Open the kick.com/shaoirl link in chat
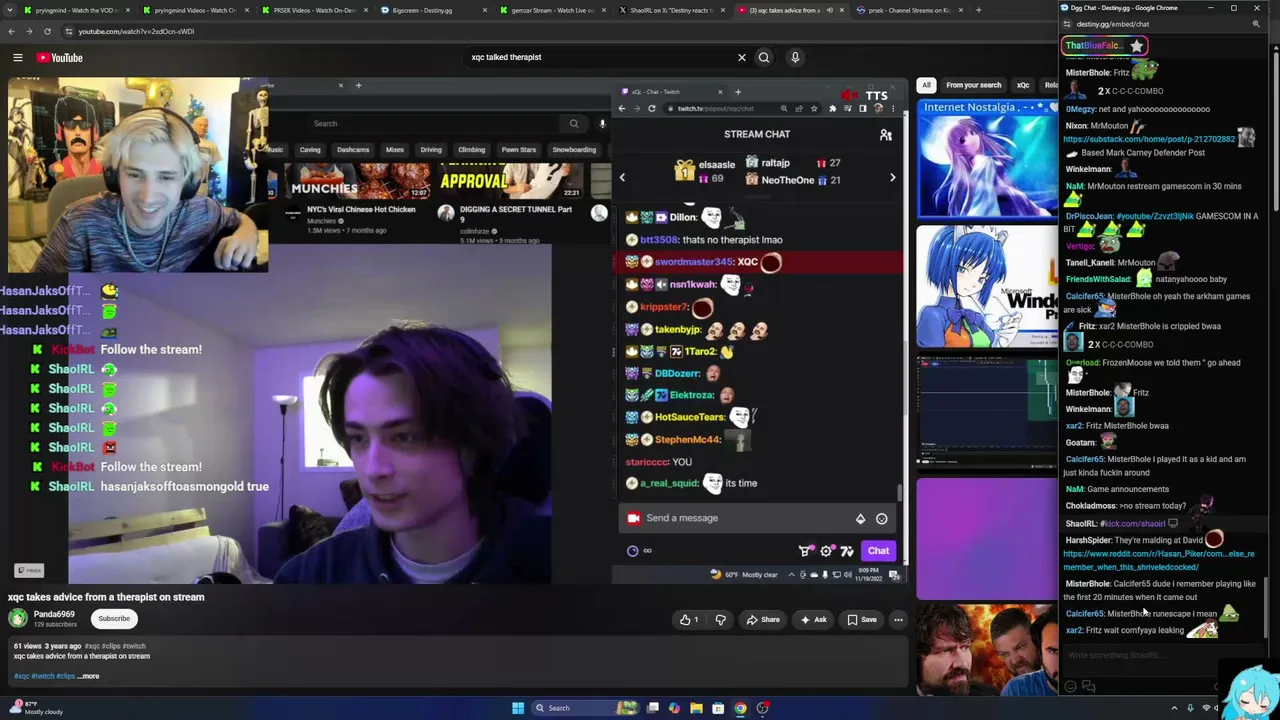 (x=1133, y=523)
